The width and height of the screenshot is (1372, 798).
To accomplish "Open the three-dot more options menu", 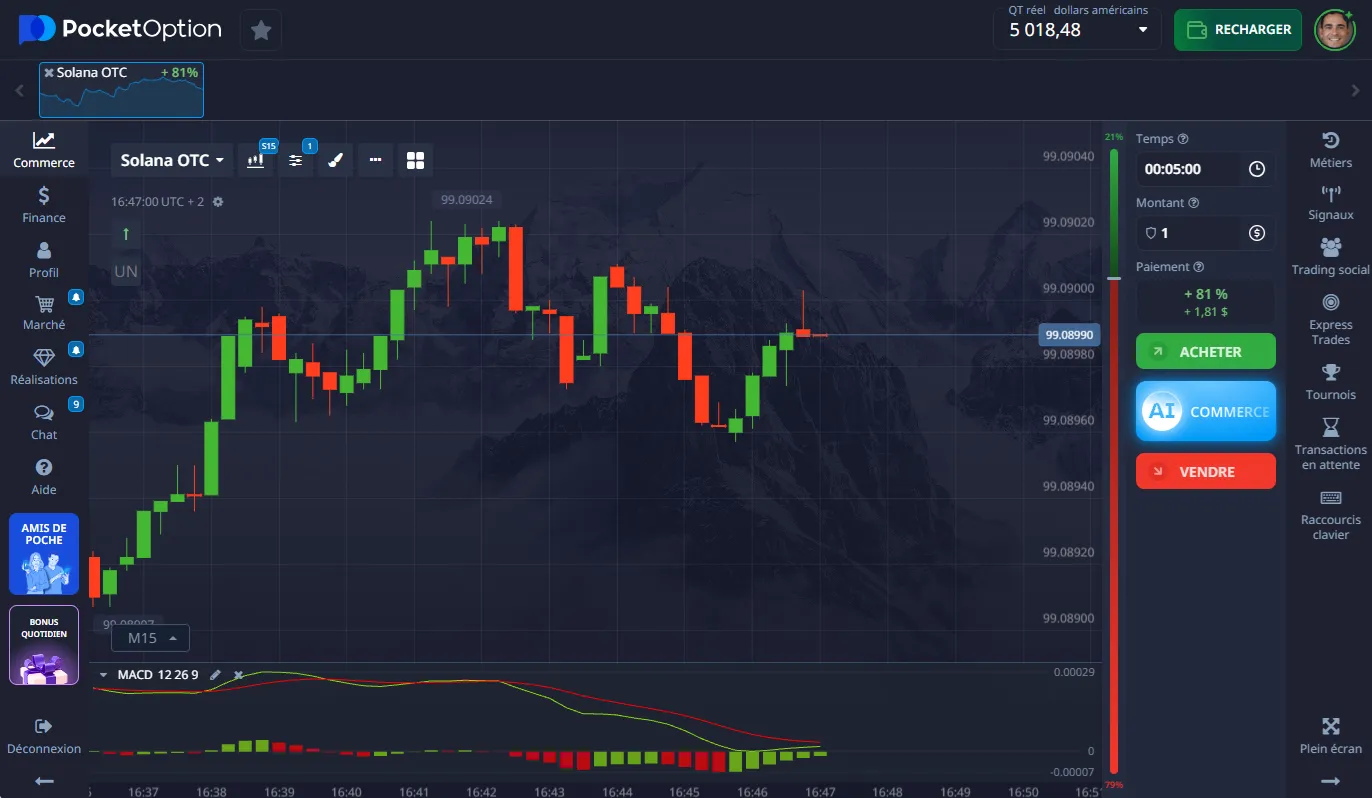I will click(x=375, y=160).
